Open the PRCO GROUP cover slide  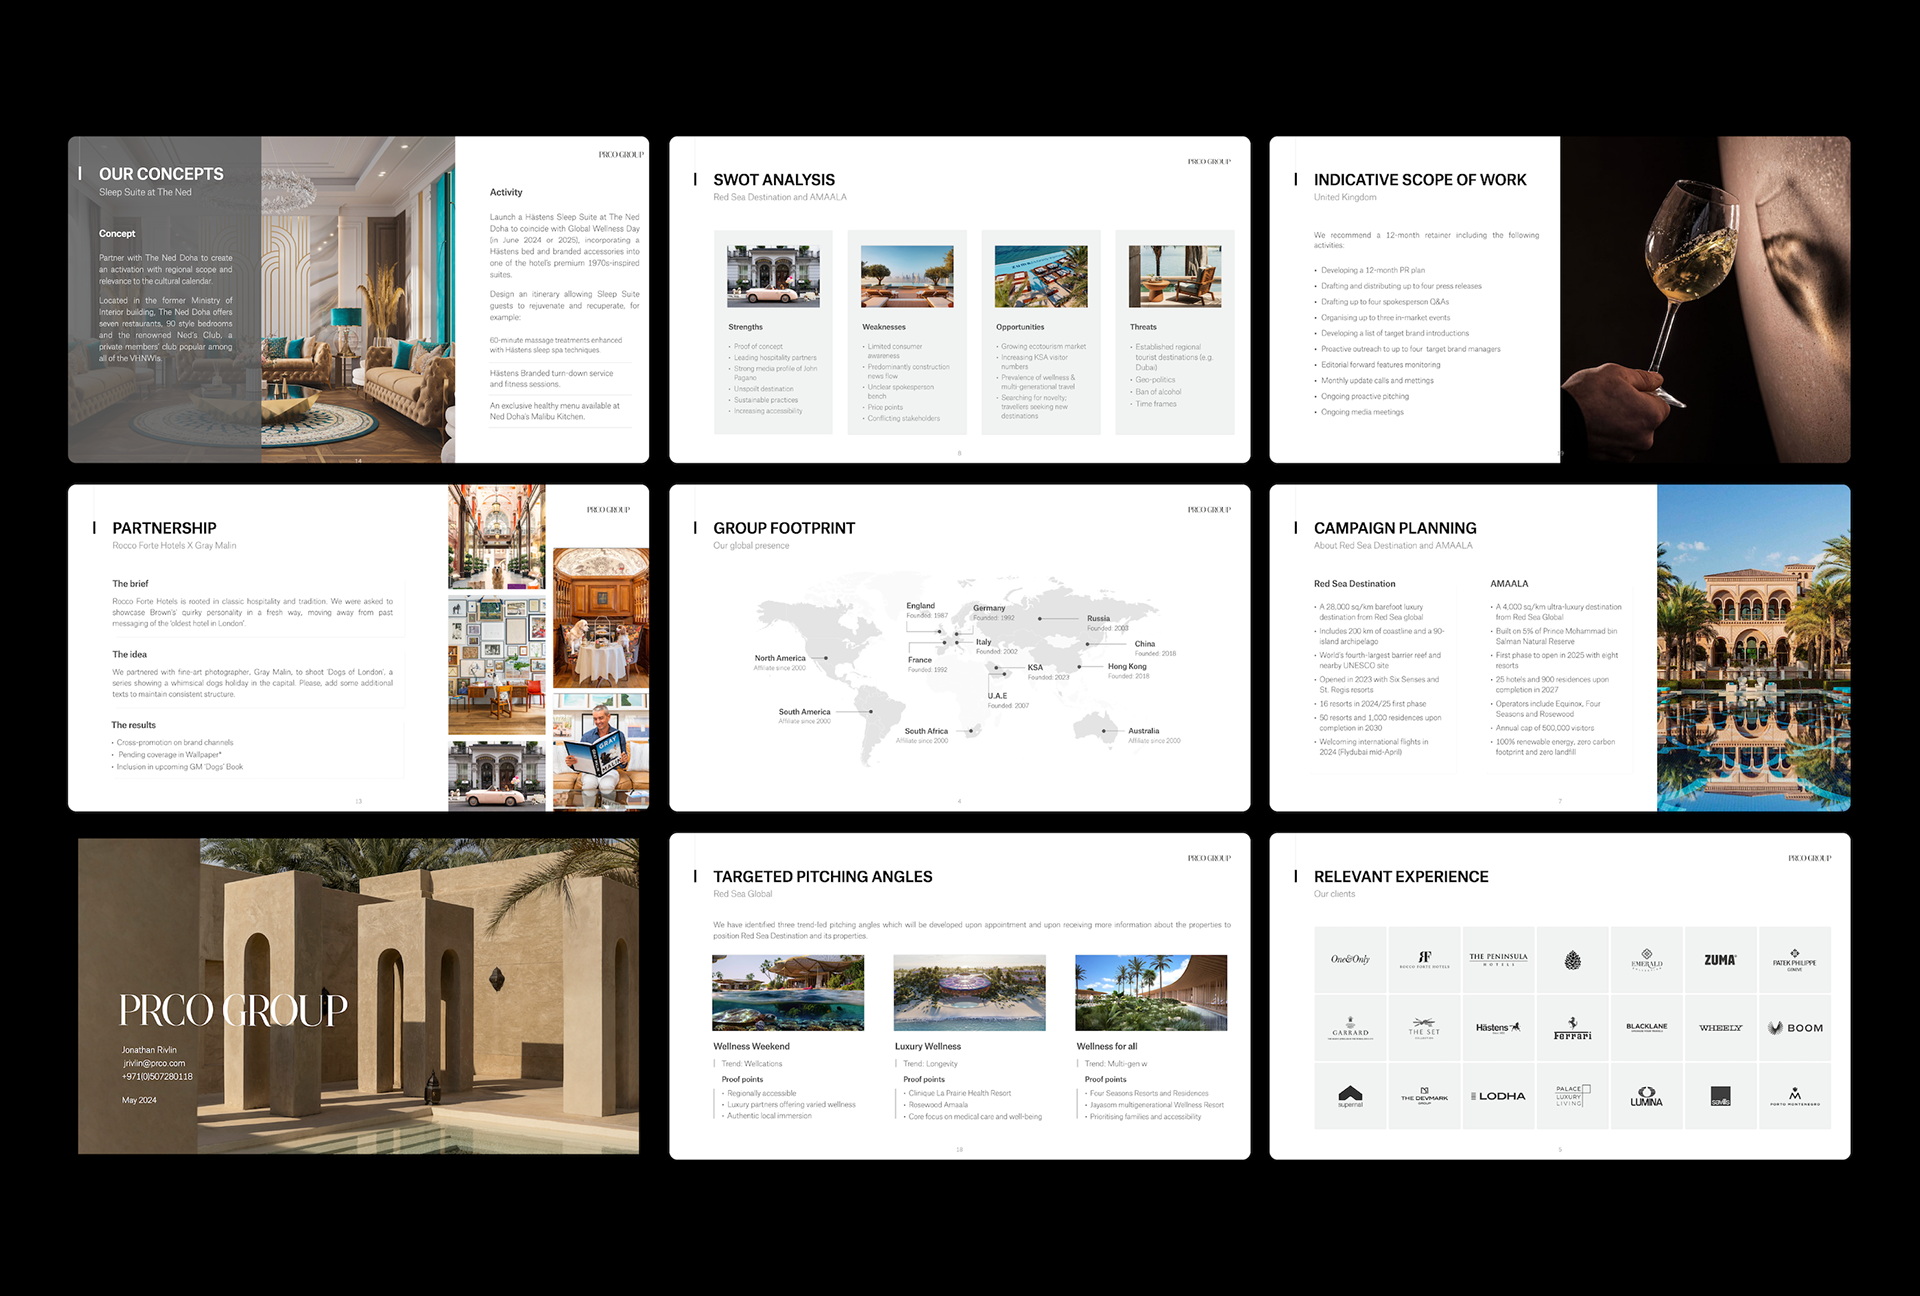358,996
